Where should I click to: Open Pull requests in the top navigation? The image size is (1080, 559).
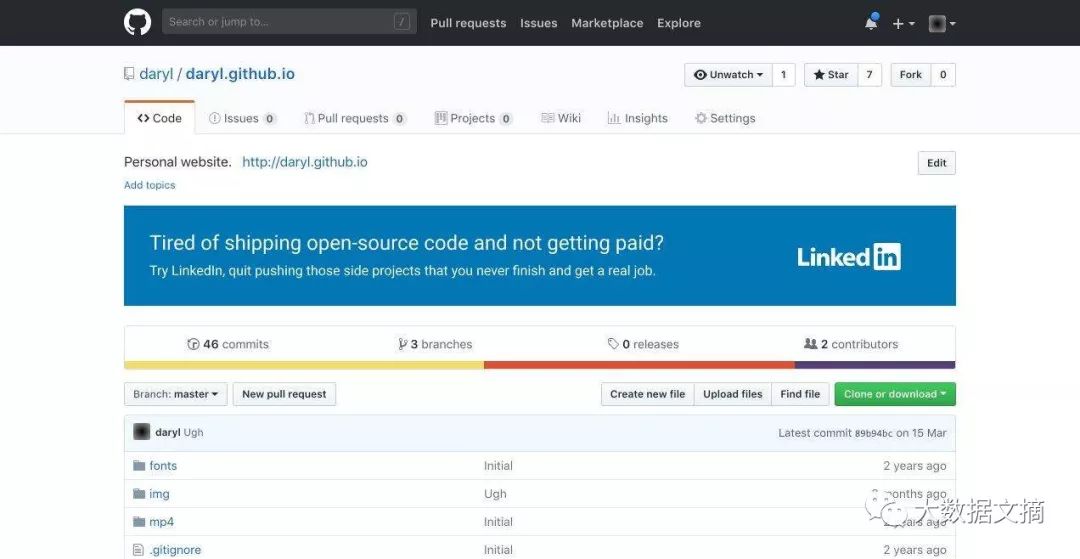tap(468, 23)
